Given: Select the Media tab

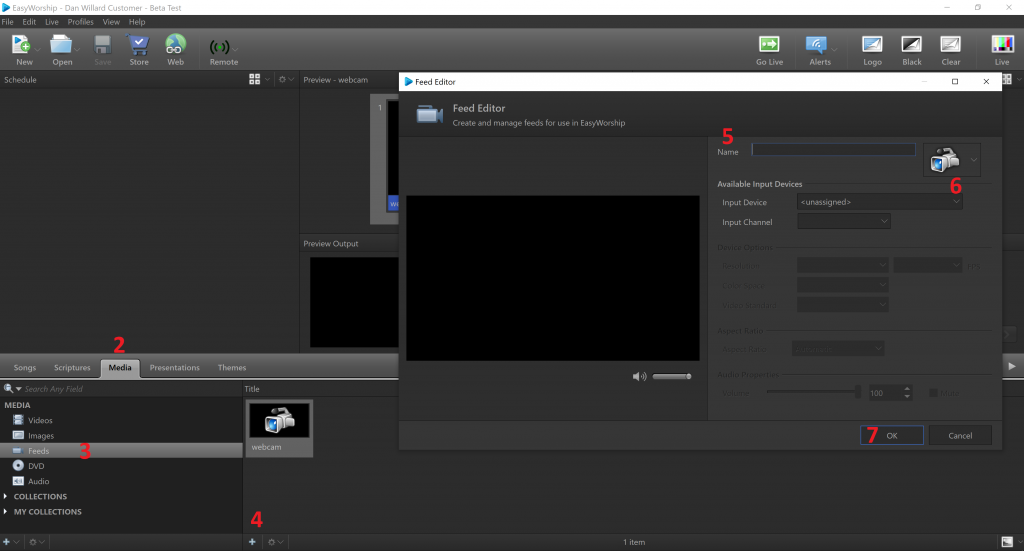Looking at the screenshot, I should click(120, 368).
